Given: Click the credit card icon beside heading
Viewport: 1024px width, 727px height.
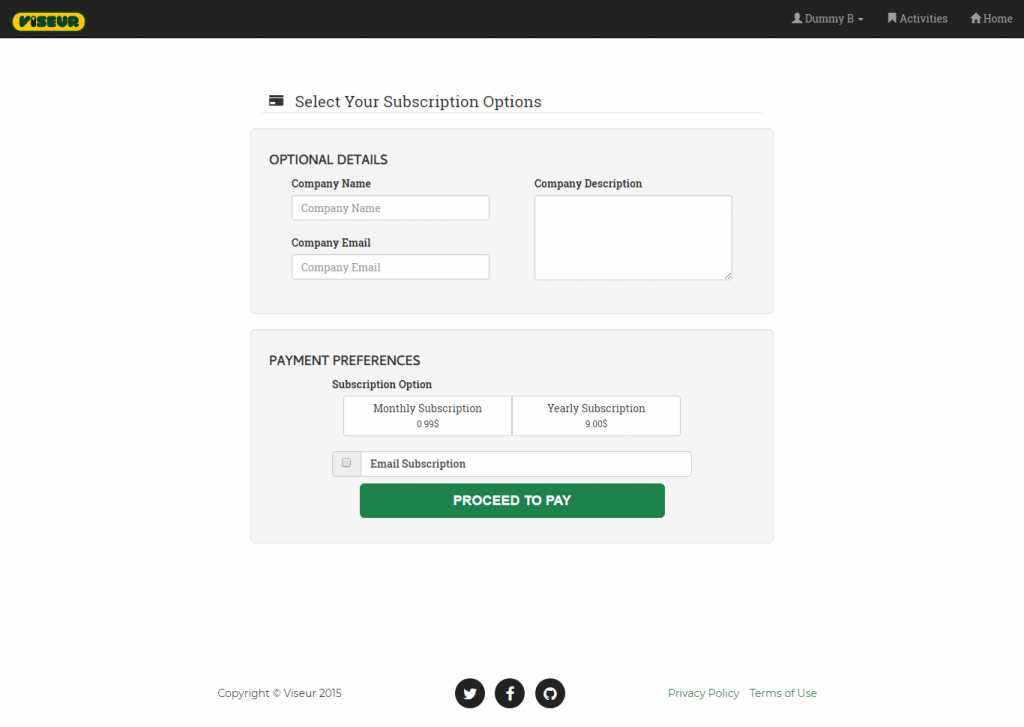Looking at the screenshot, I should 276,101.
